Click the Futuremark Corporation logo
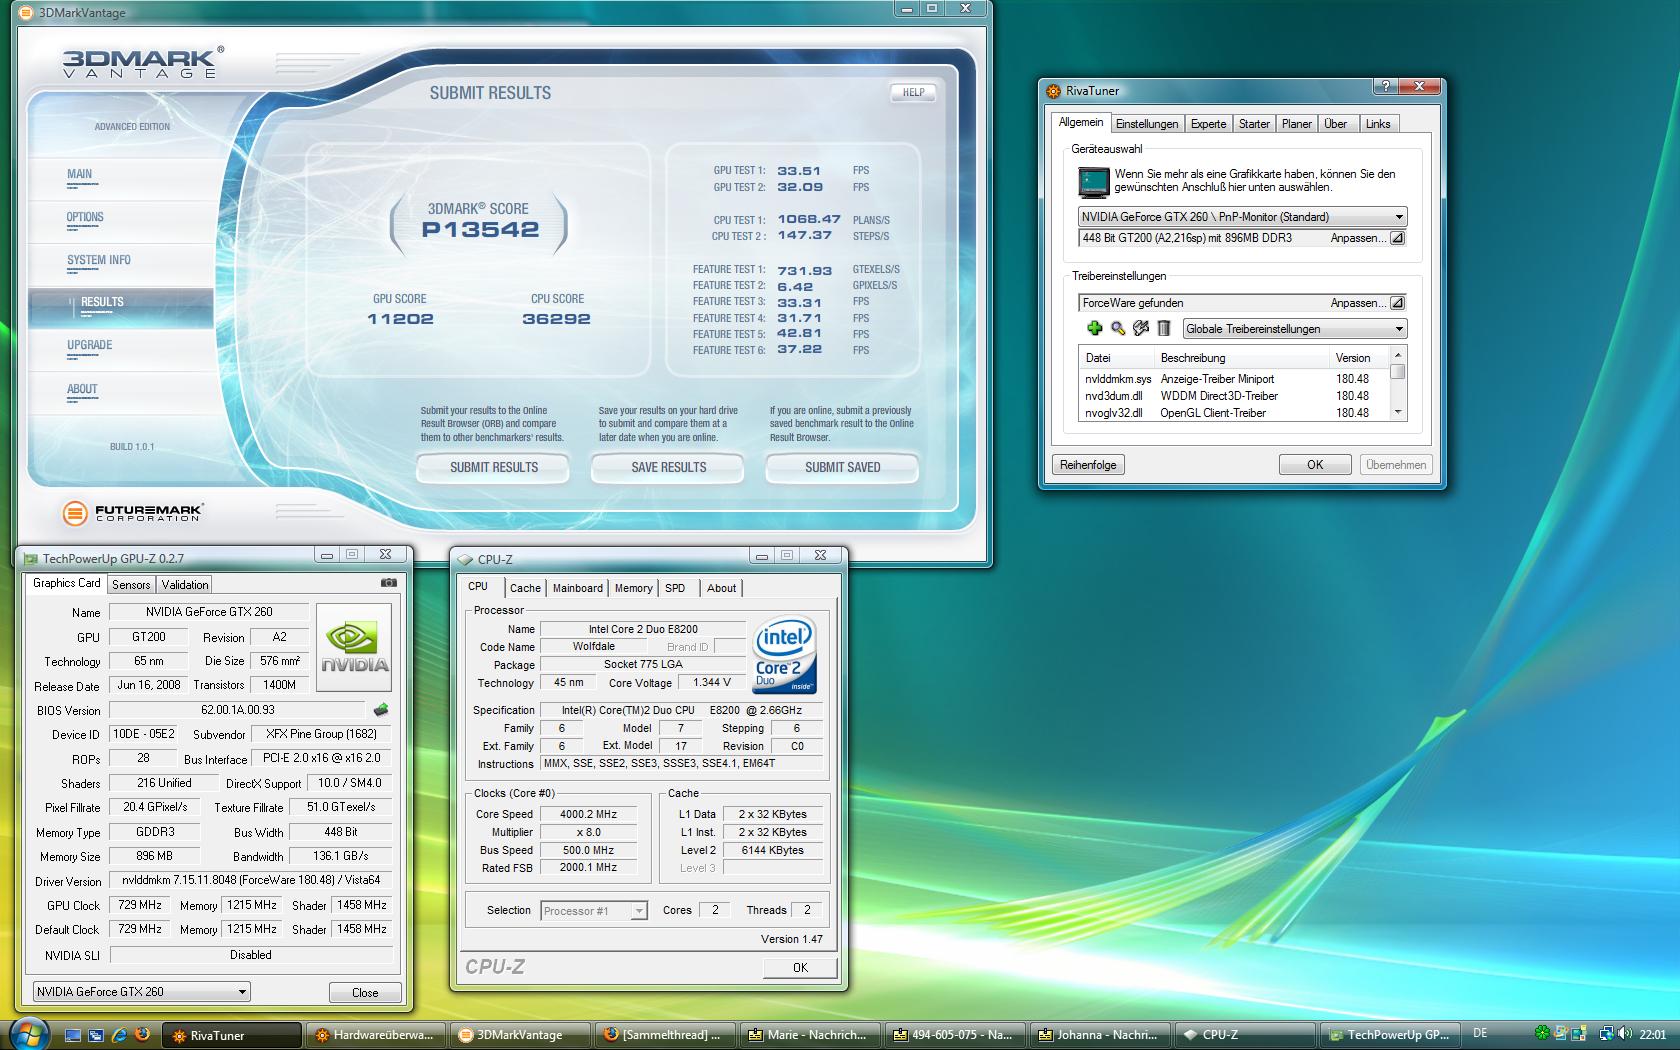This screenshot has width=1680, height=1050. [x=132, y=513]
